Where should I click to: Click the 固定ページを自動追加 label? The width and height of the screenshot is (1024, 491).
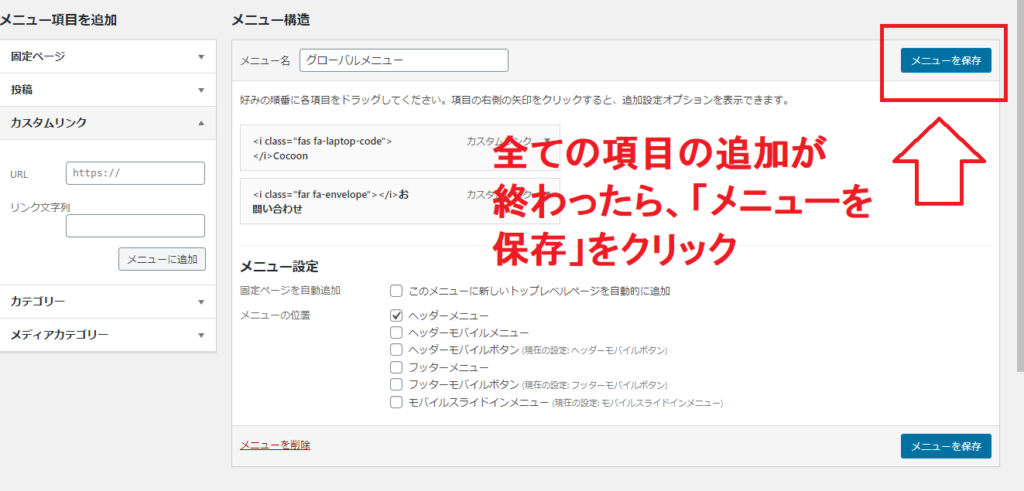click(x=290, y=290)
